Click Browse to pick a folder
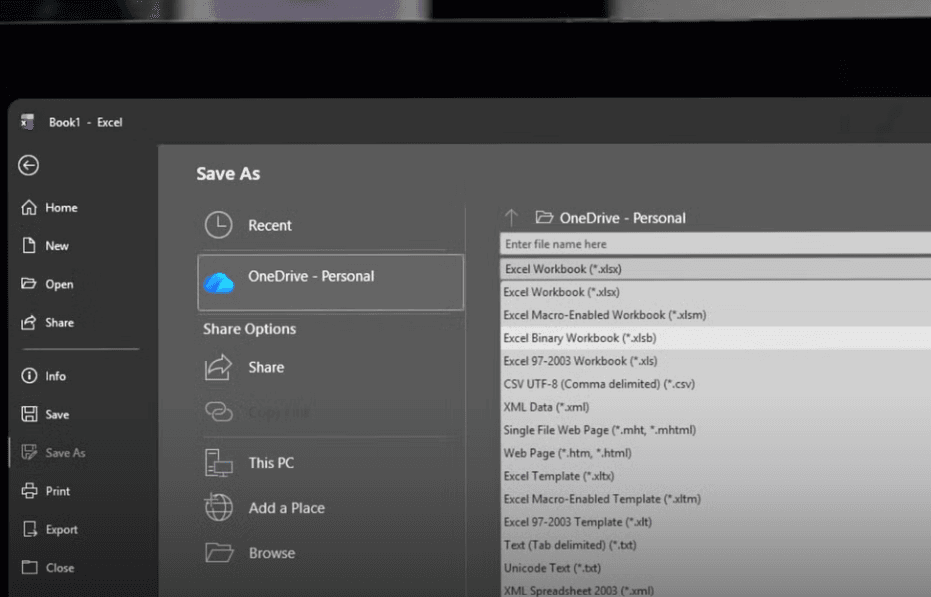The height and width of the screenshot is (597, 931). (x=331, y=553)
